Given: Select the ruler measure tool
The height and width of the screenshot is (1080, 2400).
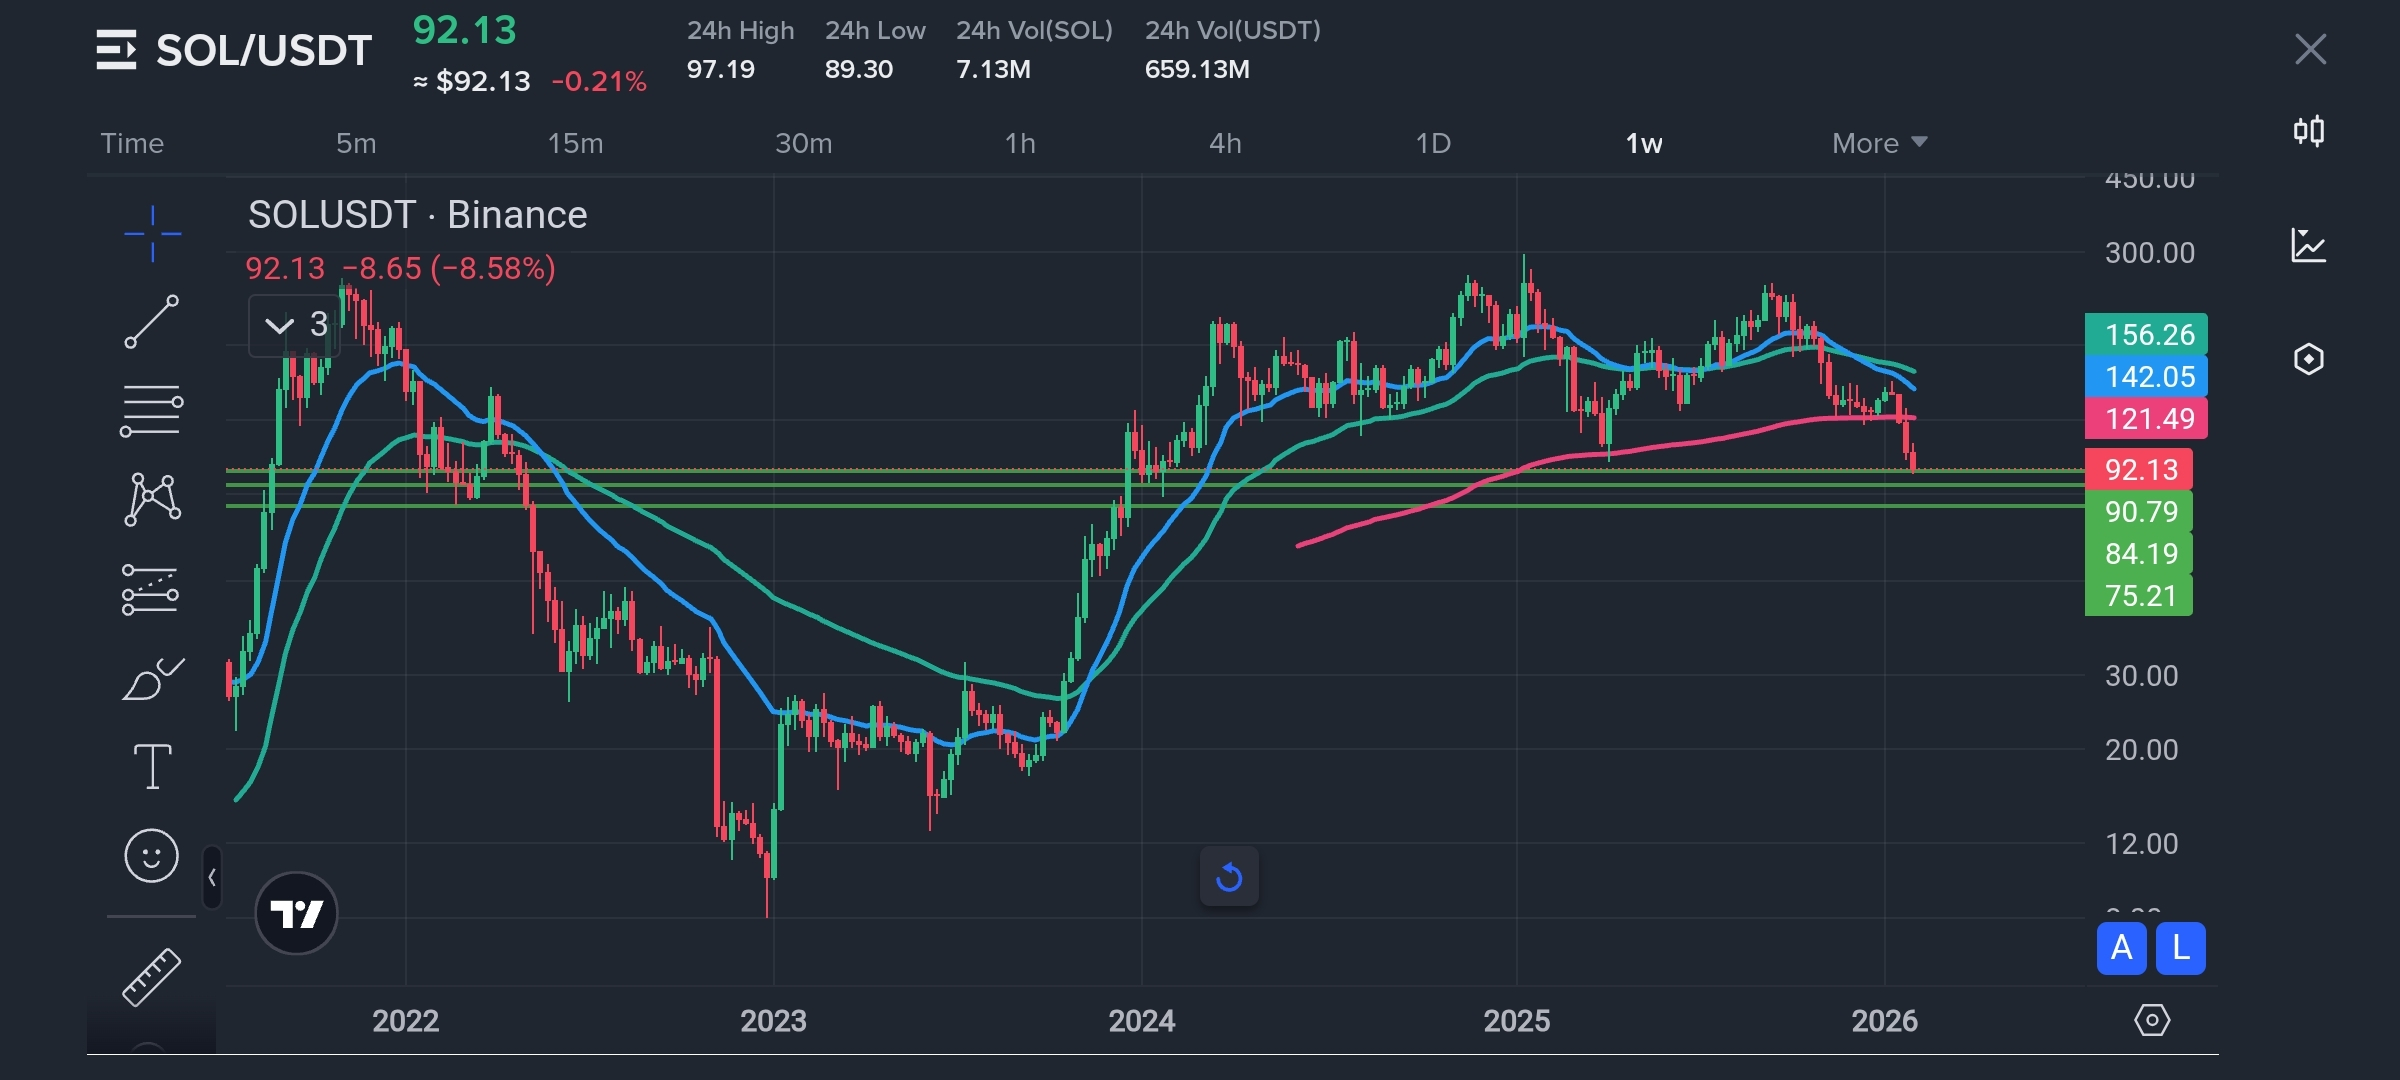Looking at the screenshot, I should coord(152,976).
